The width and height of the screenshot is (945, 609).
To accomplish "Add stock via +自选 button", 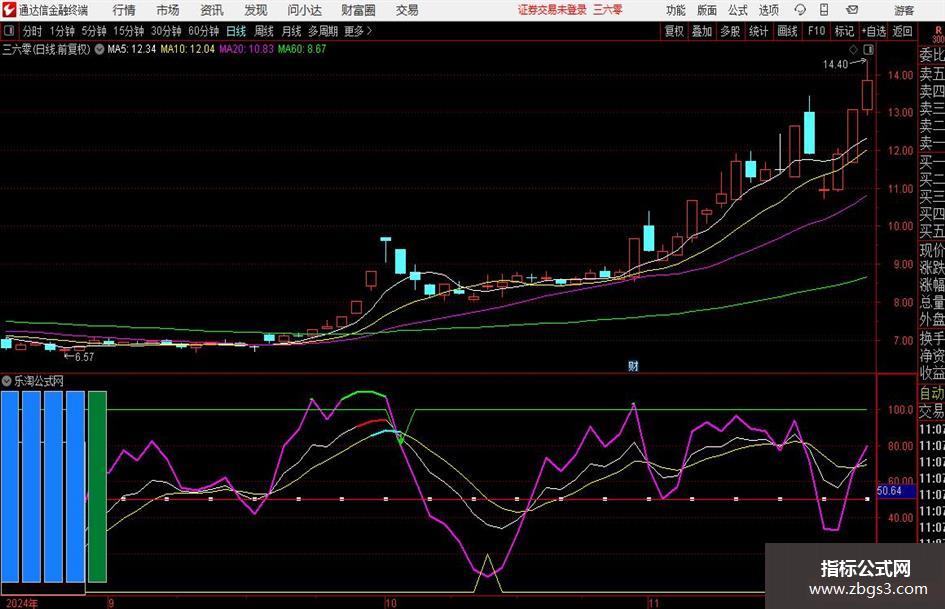I will [873, 31].
